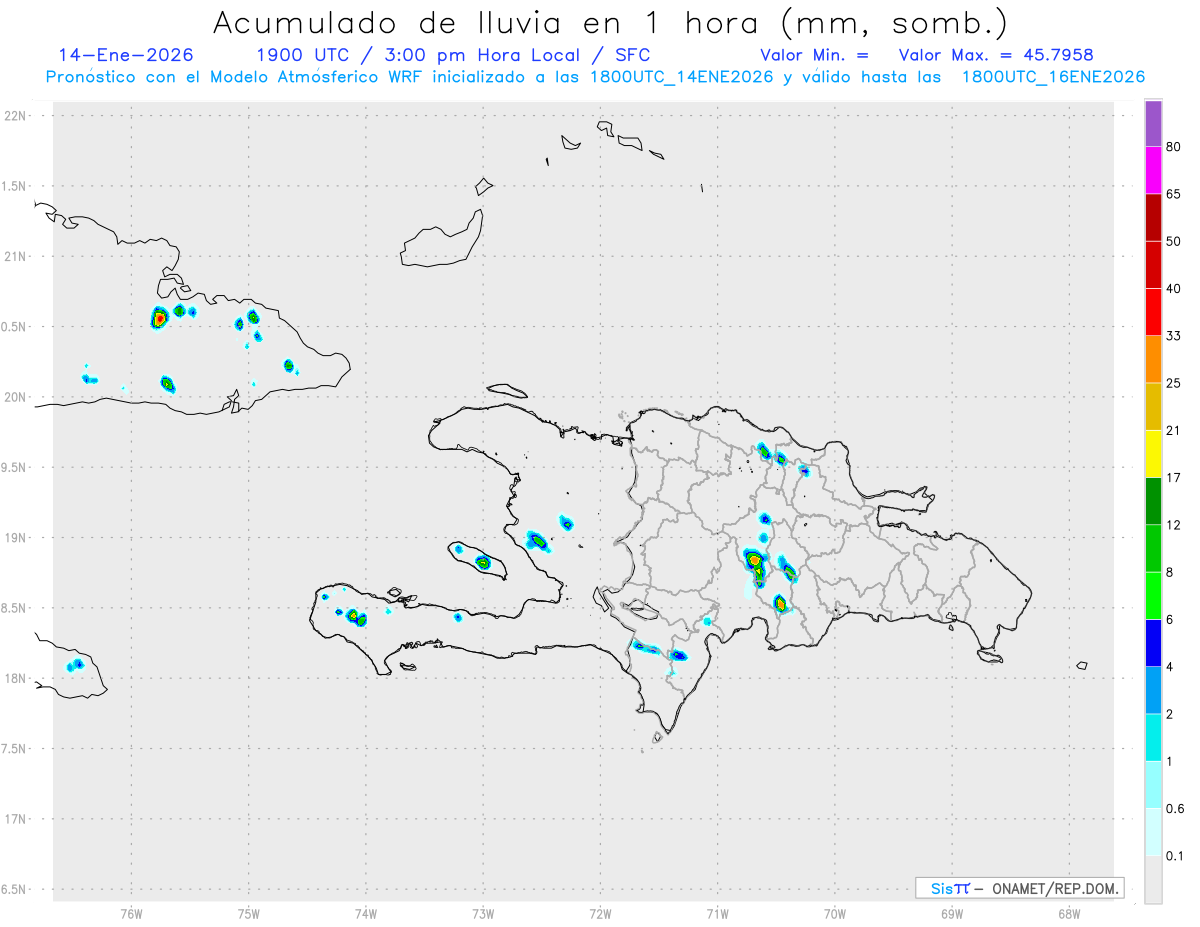Image resolution: width=1200 pixels, height=927 pixels.
Task: Select the '20N' latitude label
Action: 16,397
